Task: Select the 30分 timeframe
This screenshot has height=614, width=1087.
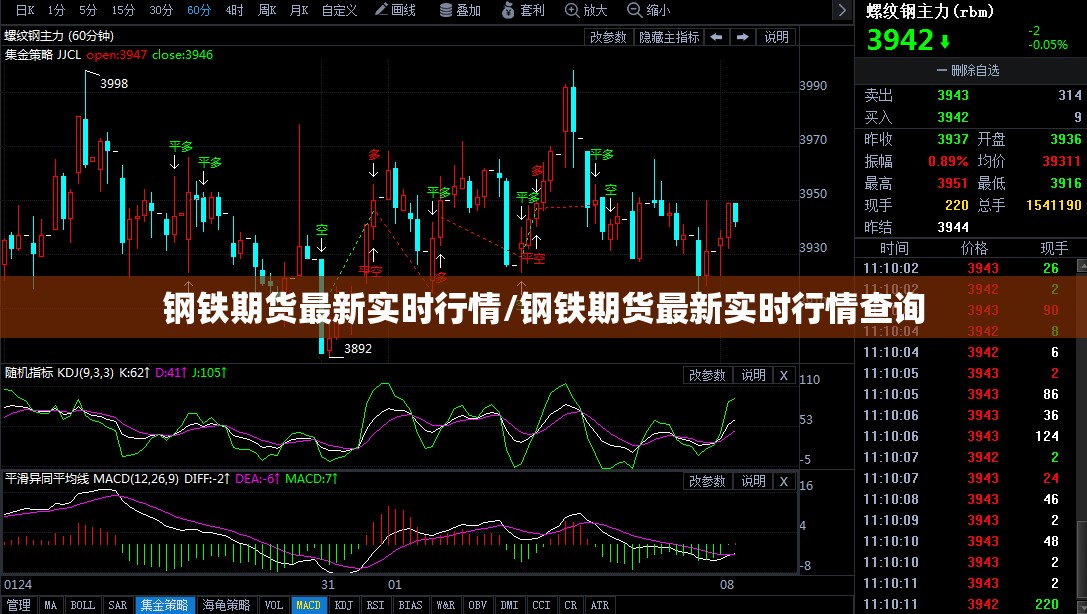Action: click(161, 10)
